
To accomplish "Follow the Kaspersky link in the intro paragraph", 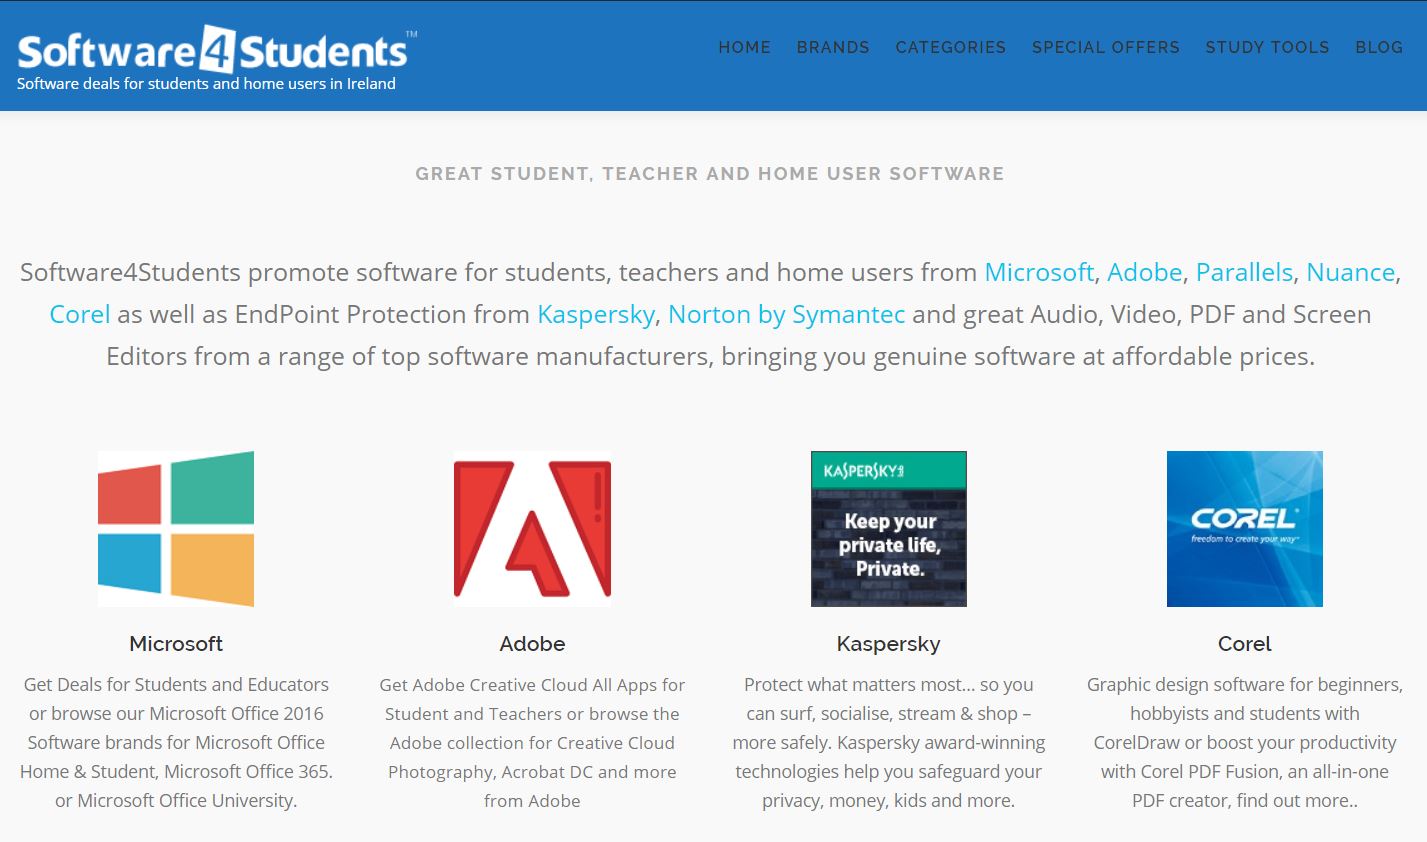I will [596, 314].
